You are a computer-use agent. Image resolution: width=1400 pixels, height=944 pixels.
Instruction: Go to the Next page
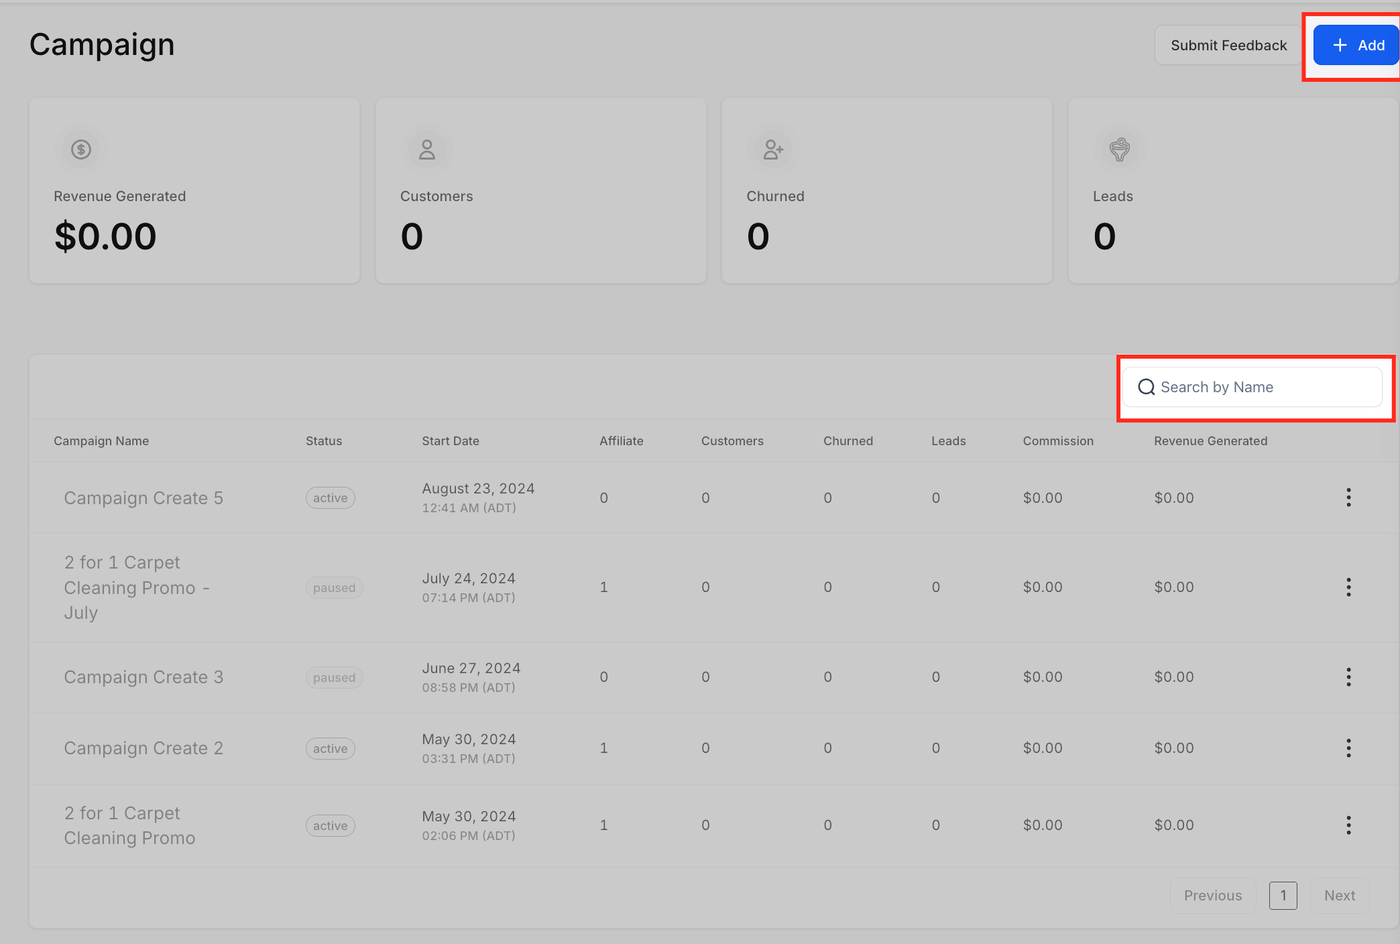click(x=1339, y=896)
